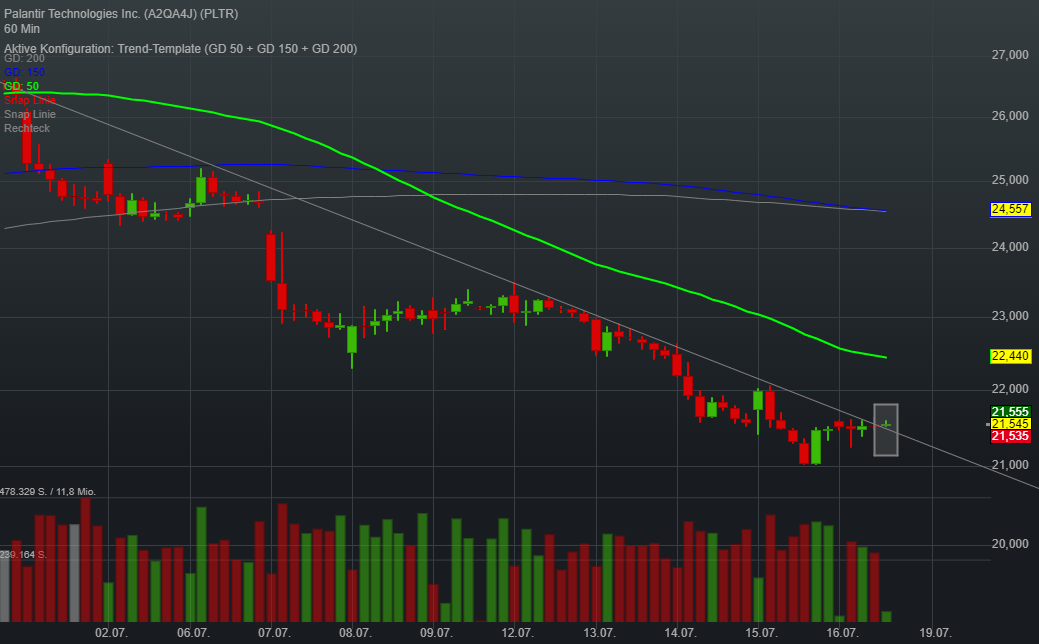Click the 21,000 price axis label
Viewport: 1039px width, 644px height.
(1010, 465)
